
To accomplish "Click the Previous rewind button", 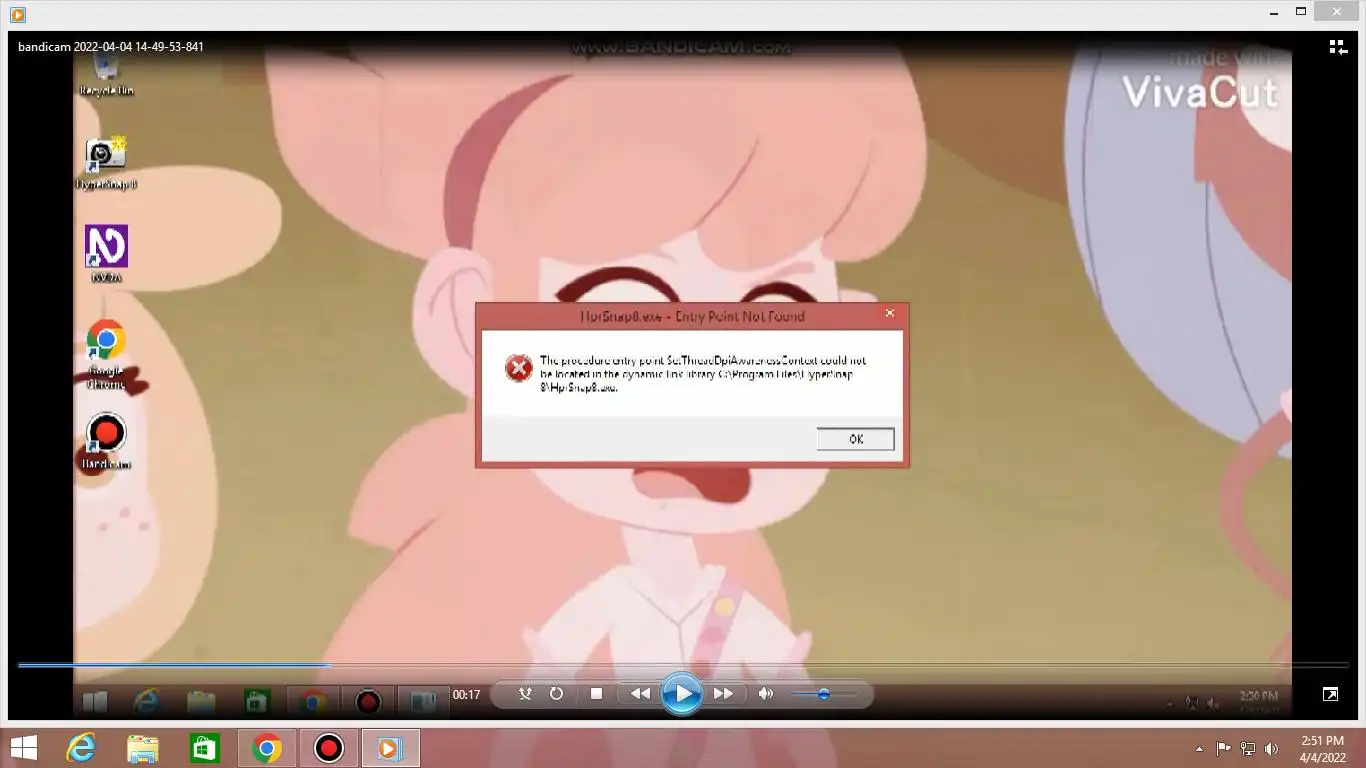I will pyautogui.click(x=640, y=693).
